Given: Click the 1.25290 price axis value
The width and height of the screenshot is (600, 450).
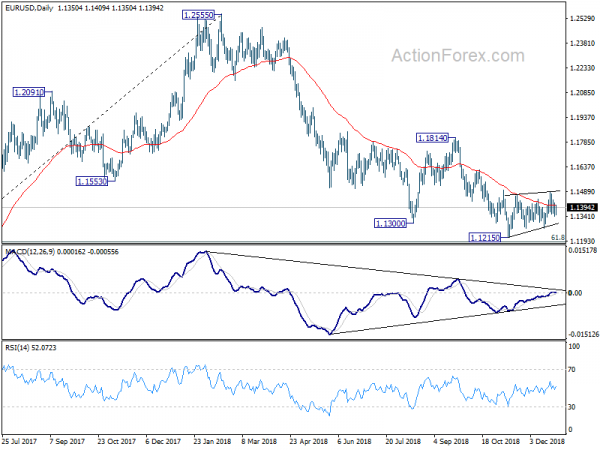Looking at the screenshot, I should 582,18.
